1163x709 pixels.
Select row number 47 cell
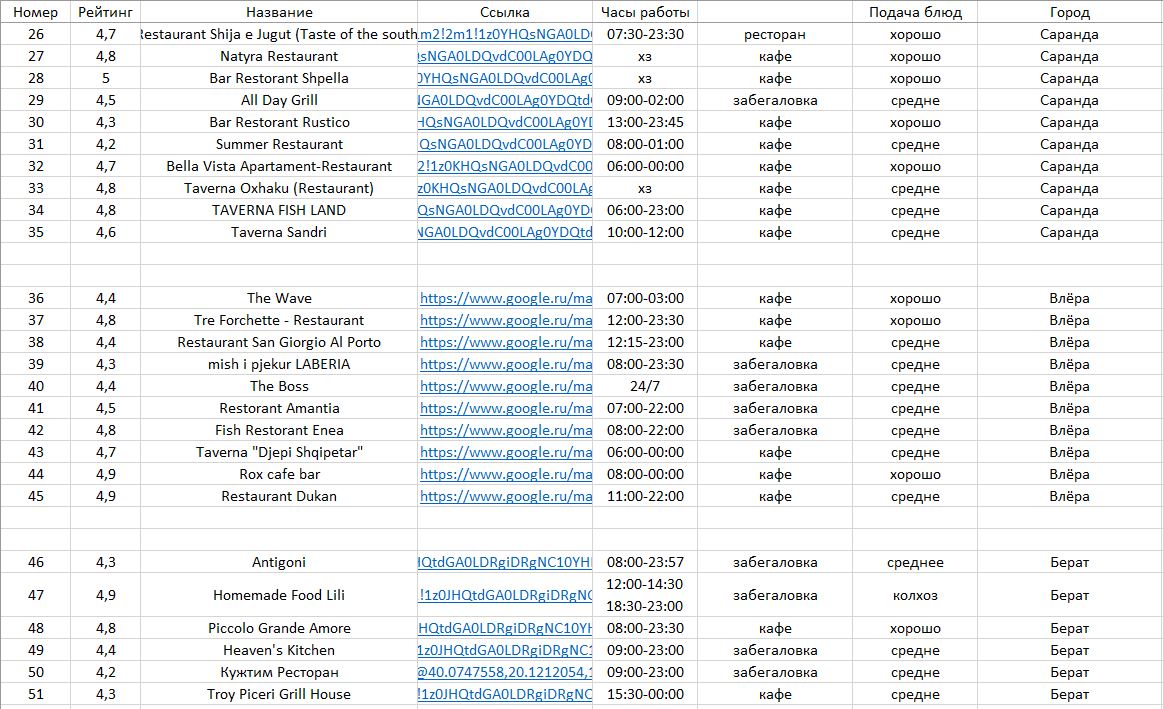[x=36, y=595]
